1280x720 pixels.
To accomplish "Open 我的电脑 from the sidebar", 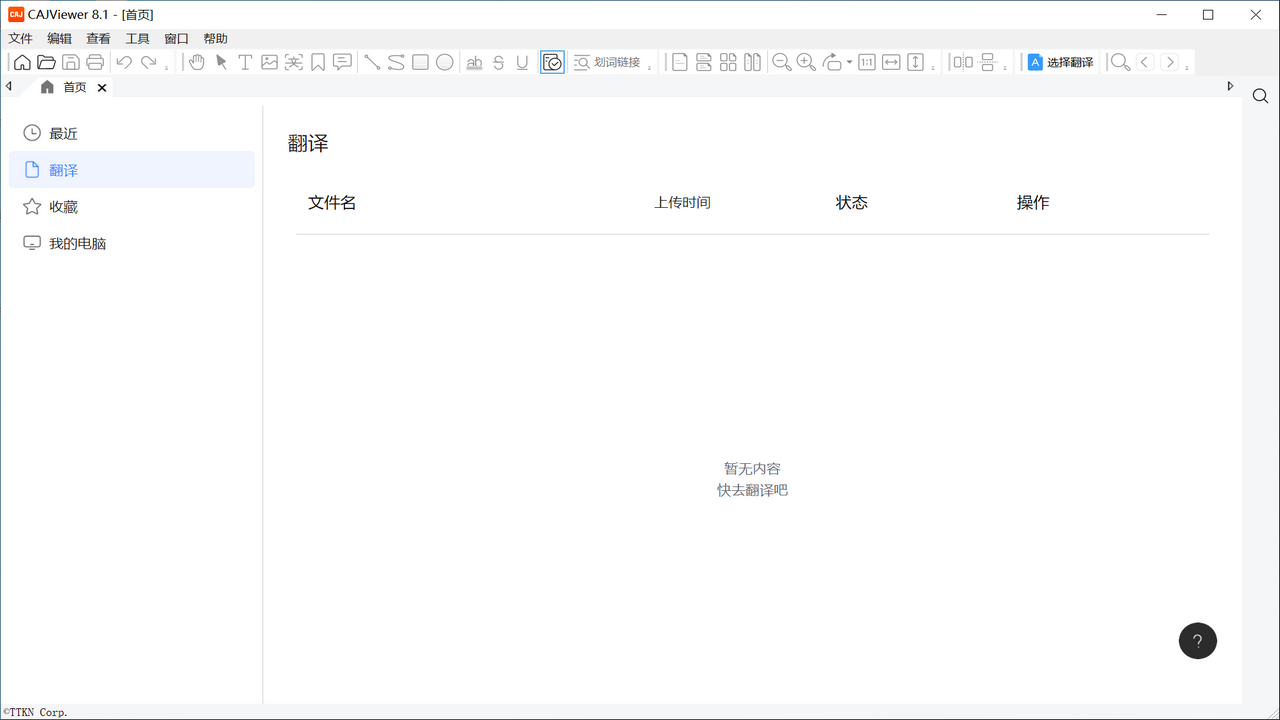I will click(75, 242).
